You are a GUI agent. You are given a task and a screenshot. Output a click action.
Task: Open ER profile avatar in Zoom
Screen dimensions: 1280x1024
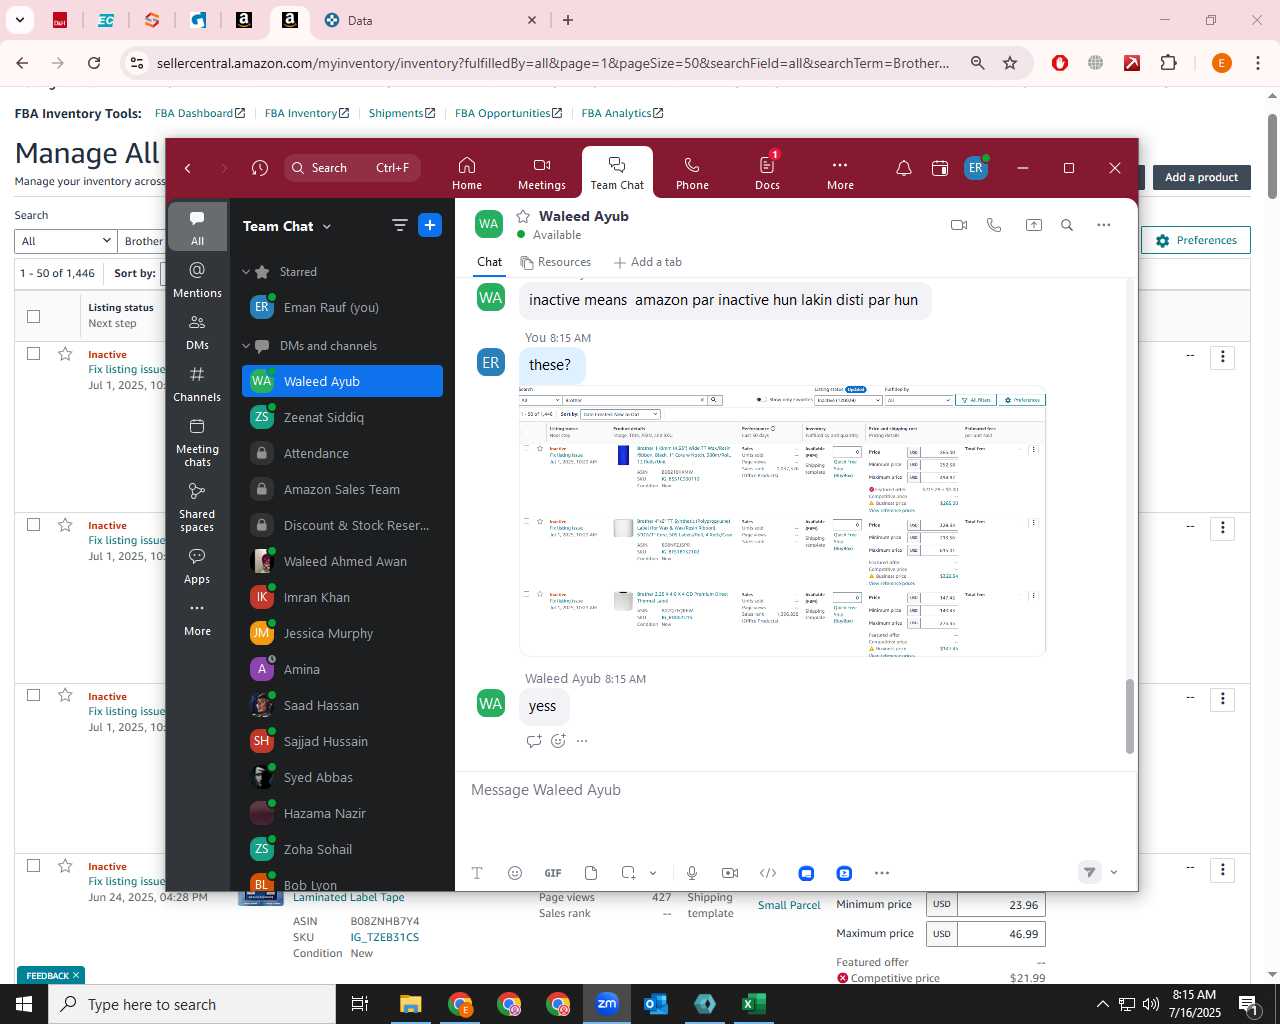[976, 168]
